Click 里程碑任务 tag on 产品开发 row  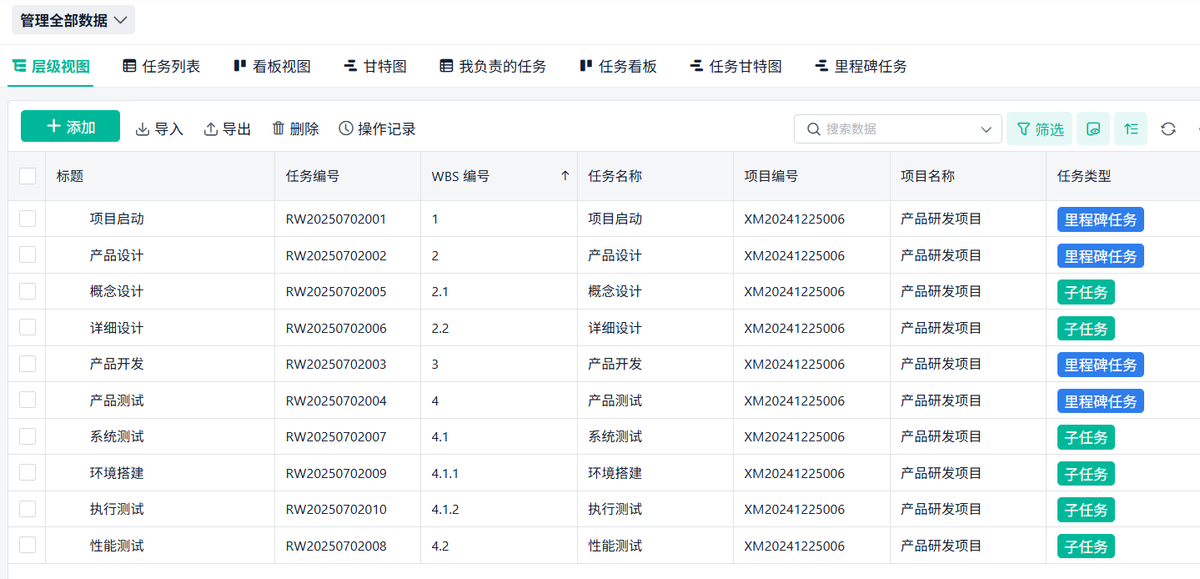point(1100,365)
